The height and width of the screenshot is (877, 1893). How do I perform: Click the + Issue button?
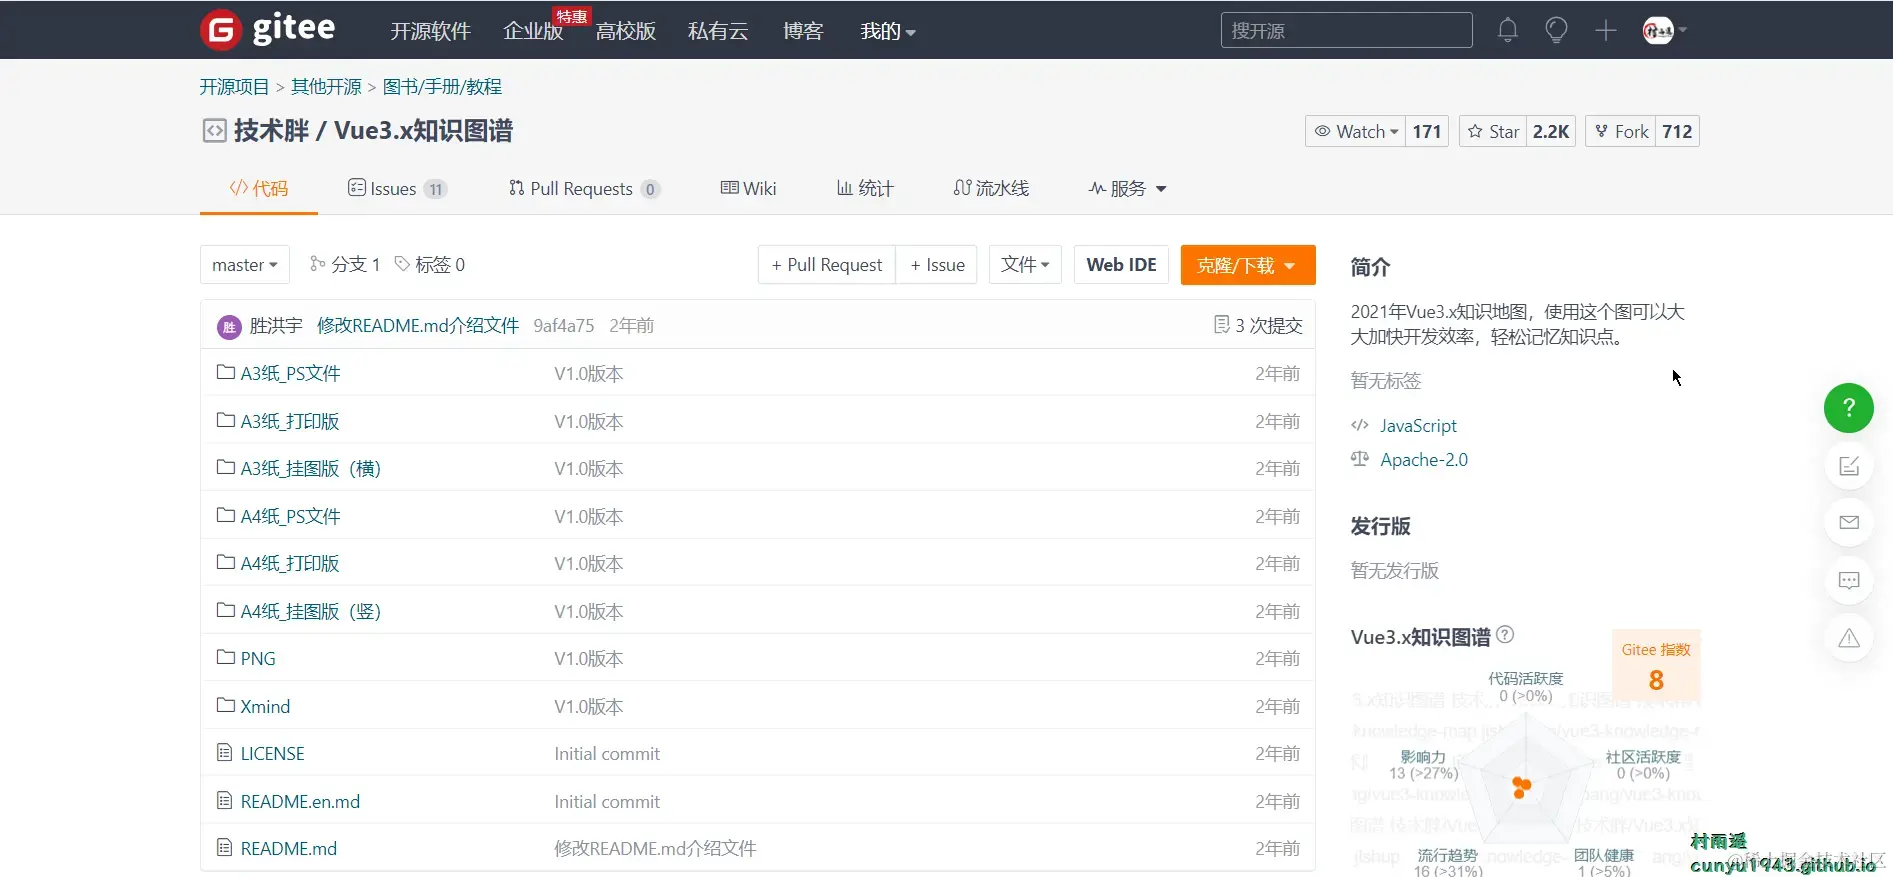937,265
